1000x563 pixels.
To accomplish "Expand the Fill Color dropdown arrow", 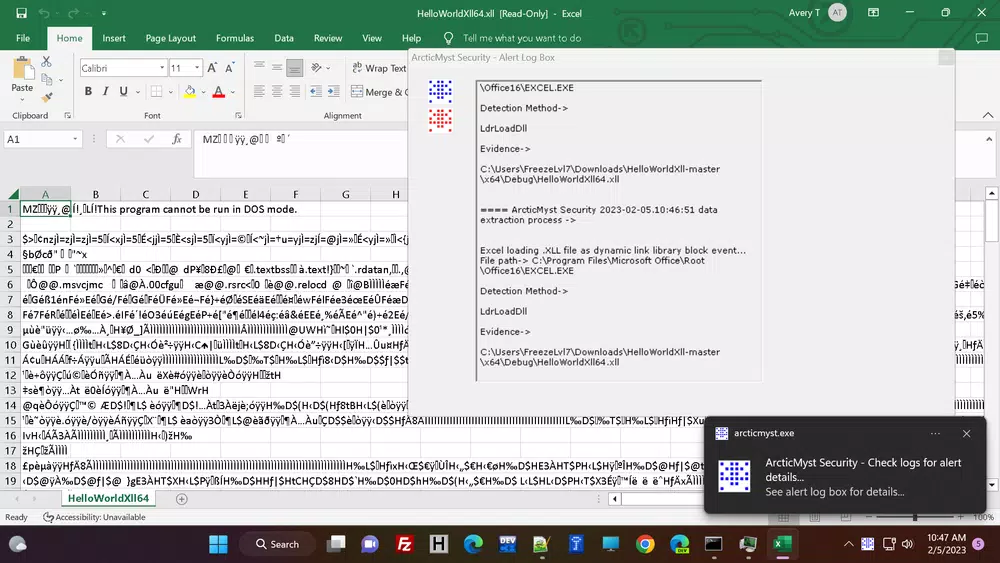I will coord(203,92).
